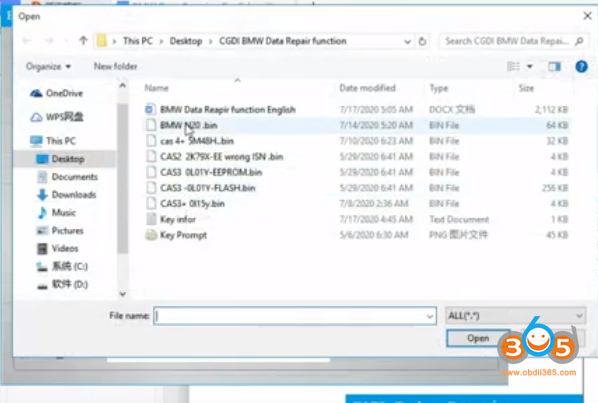Sort files by Date modified column

tap(367, 88)
